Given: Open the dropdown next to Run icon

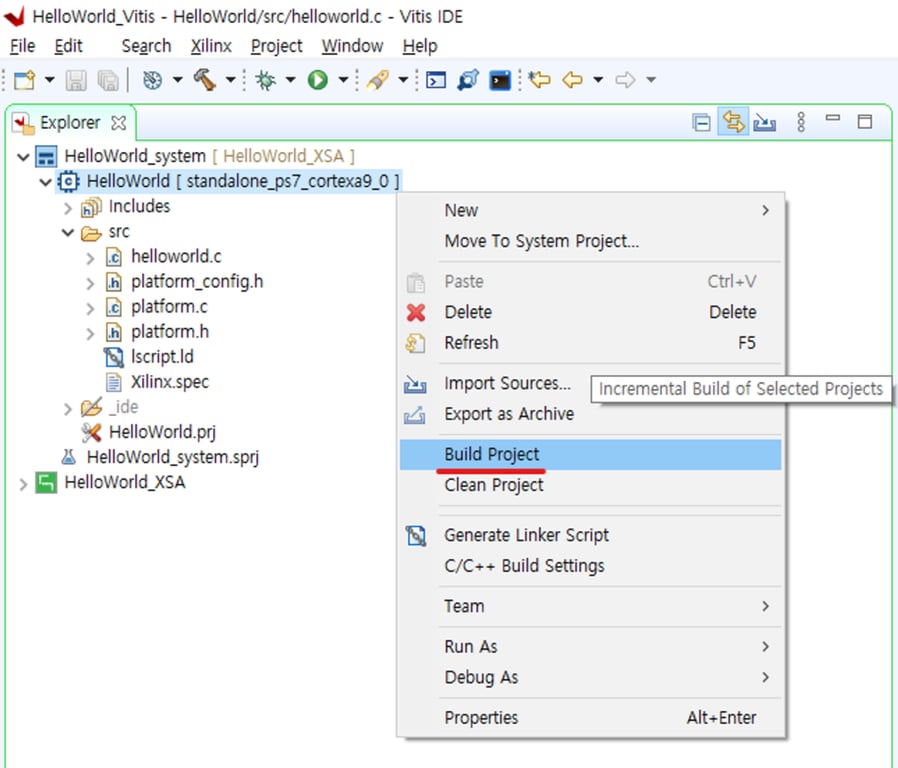Looking at the screenshot, I should tap(343, 80).
